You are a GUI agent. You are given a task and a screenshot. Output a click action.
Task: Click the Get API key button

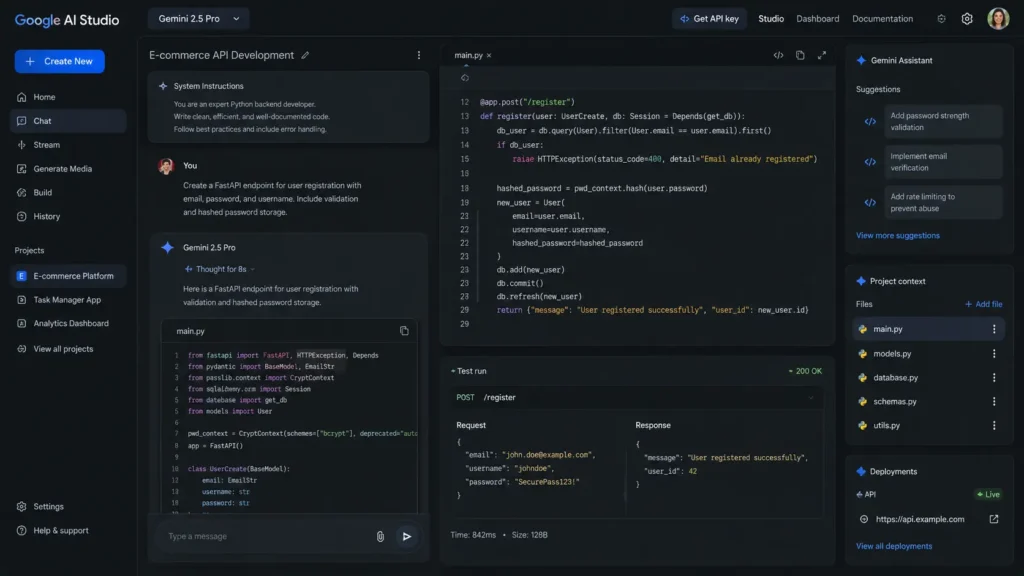[x=709, y=19]
